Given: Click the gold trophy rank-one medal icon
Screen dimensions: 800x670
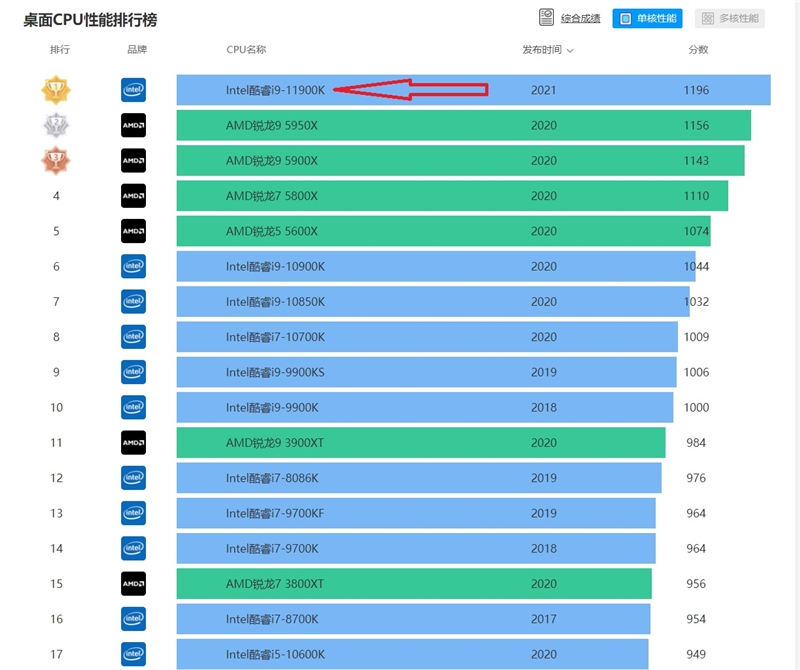Looking at the screenshot, I should click(56, 90).
